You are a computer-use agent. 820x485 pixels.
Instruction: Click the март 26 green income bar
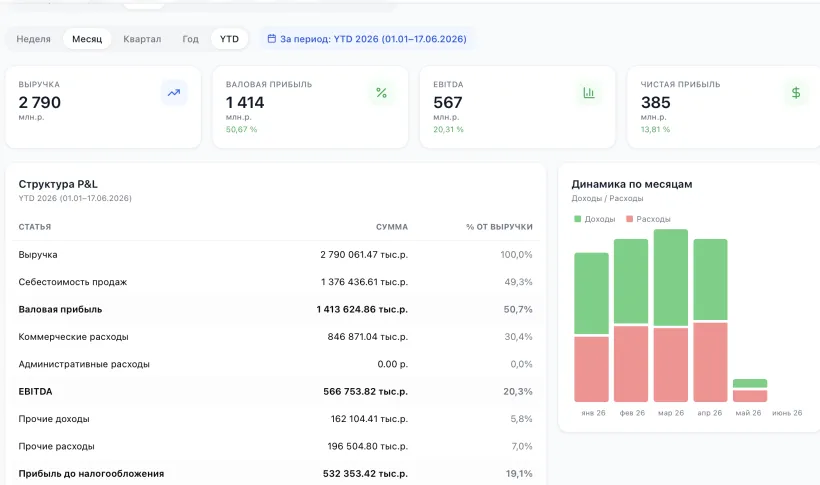pos(671,277)
